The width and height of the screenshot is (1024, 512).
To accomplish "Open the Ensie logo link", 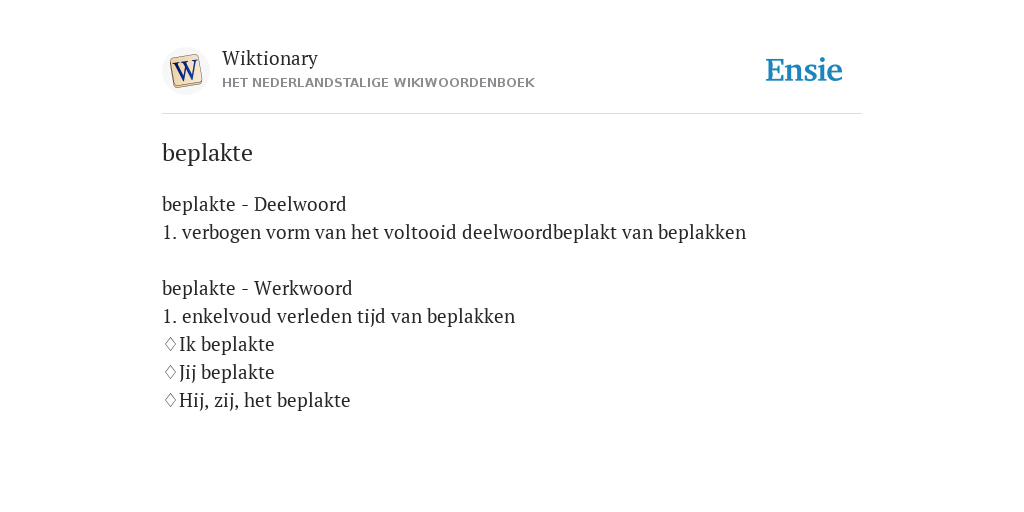I will [x=804, y=70].
